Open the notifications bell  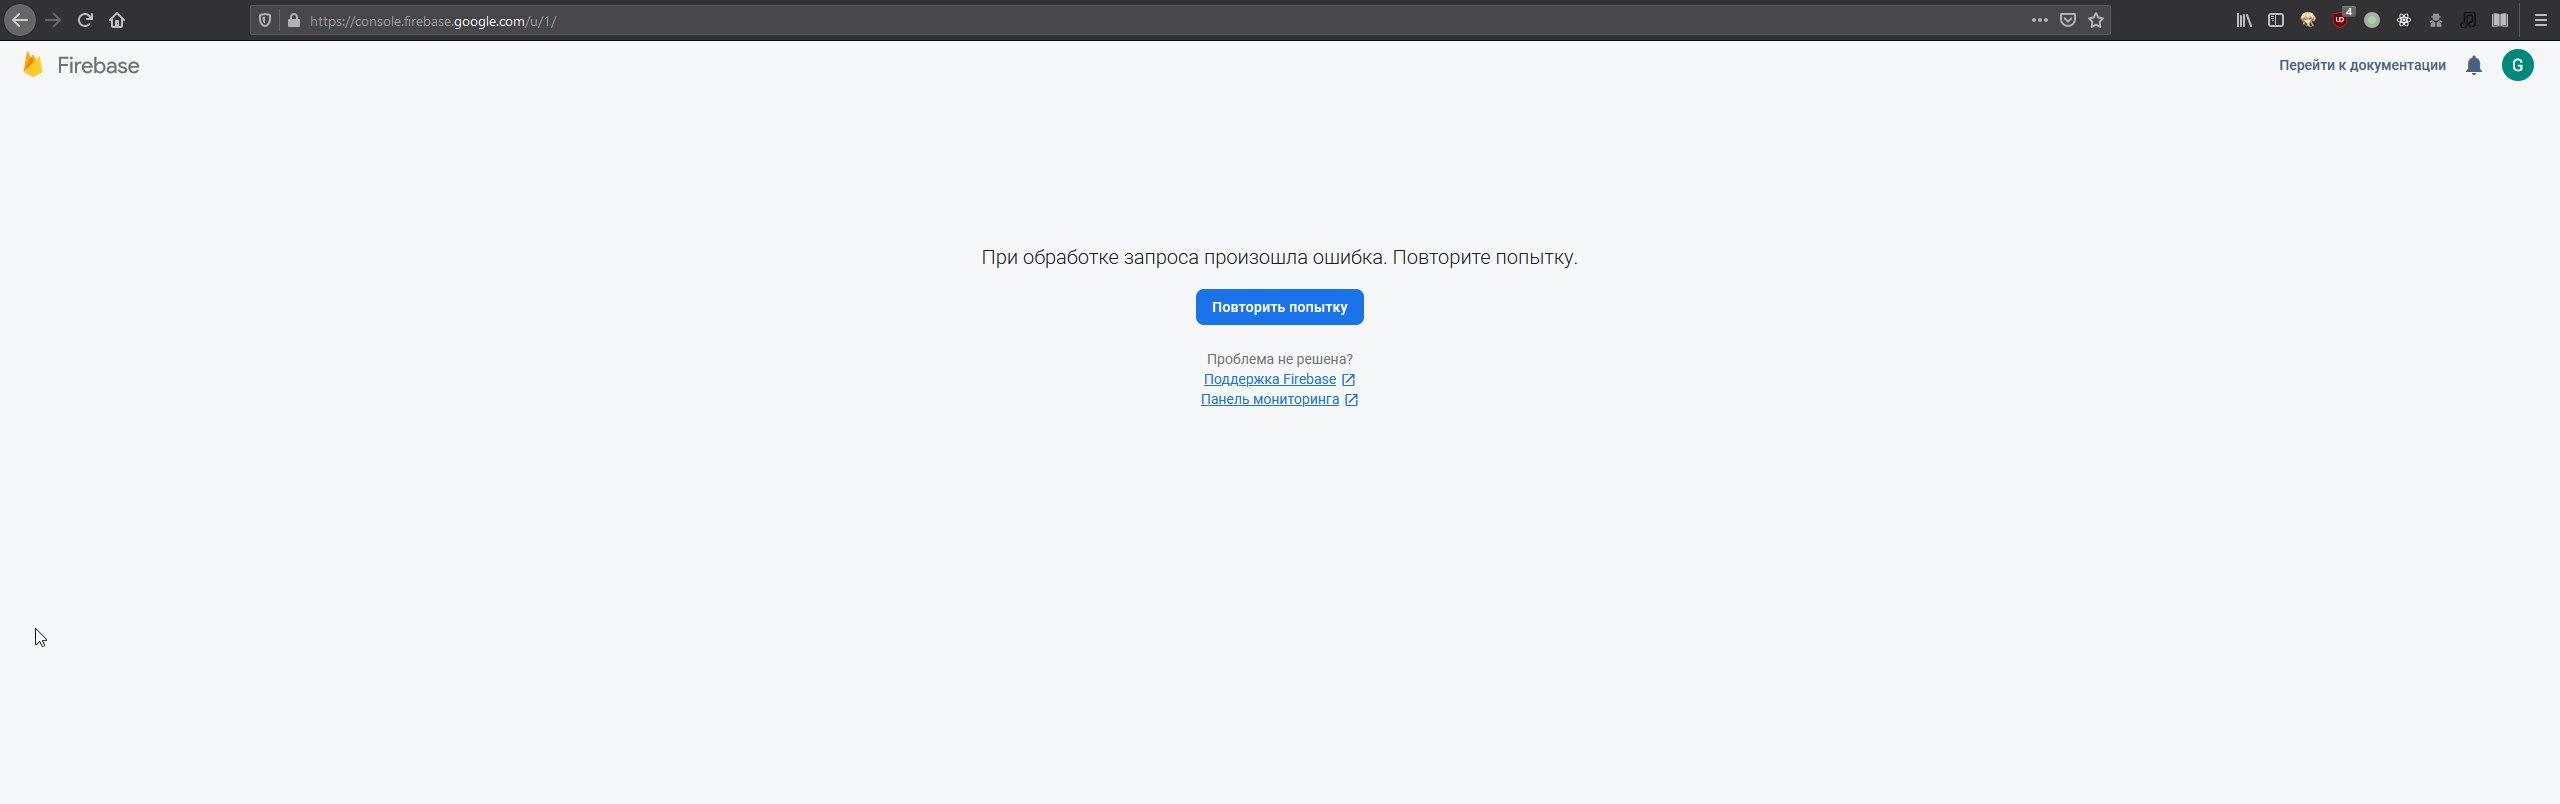tap(2474, 65)
